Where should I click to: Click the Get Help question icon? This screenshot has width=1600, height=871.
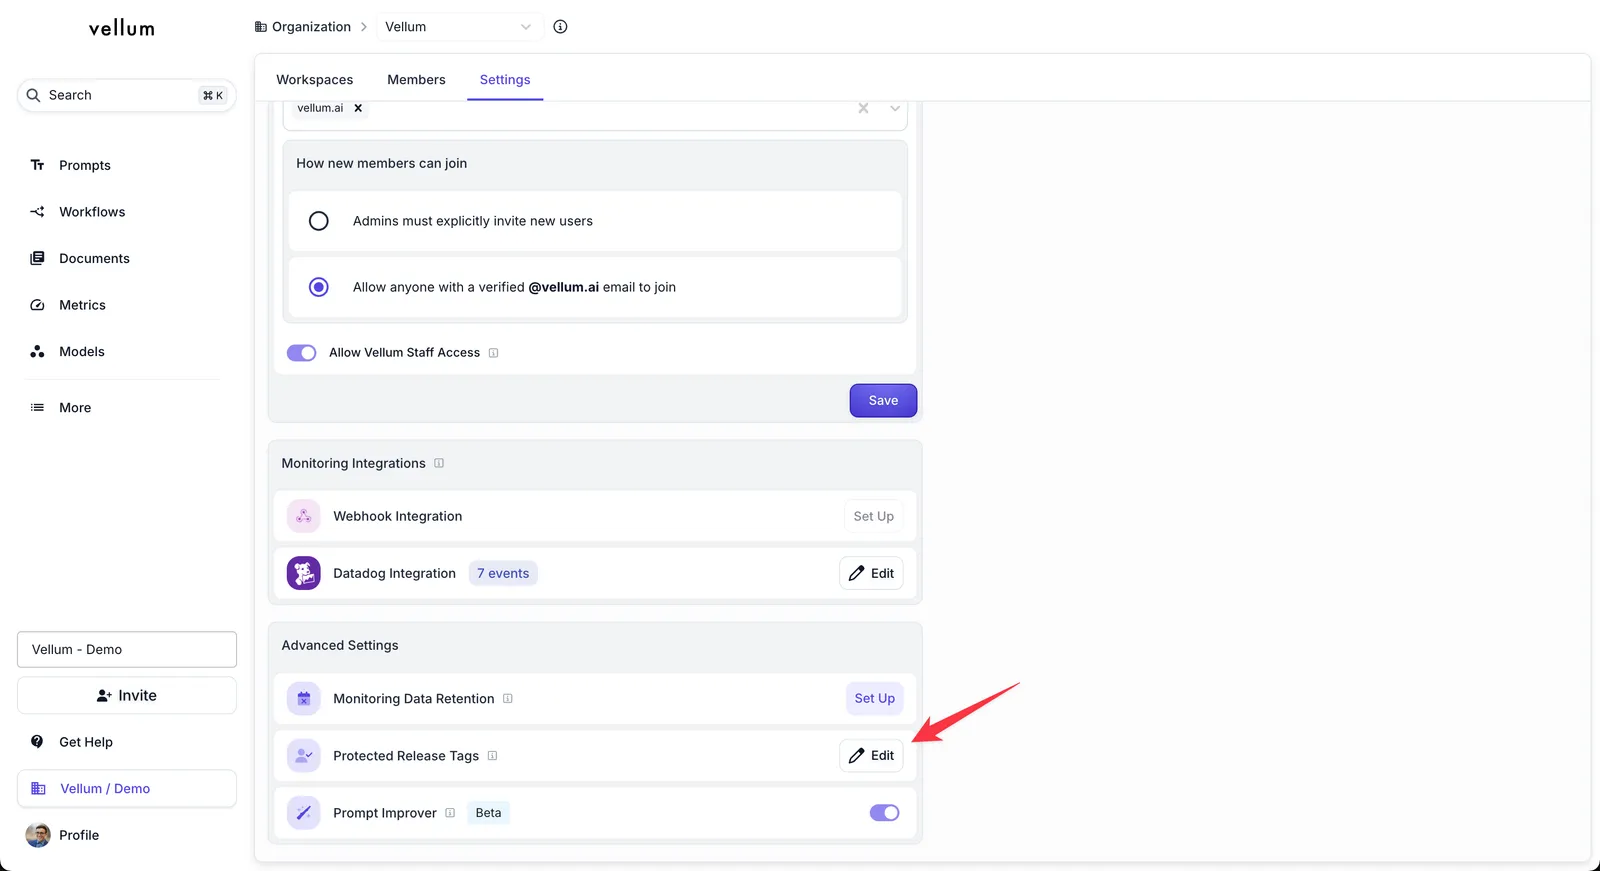click(37, 742)
